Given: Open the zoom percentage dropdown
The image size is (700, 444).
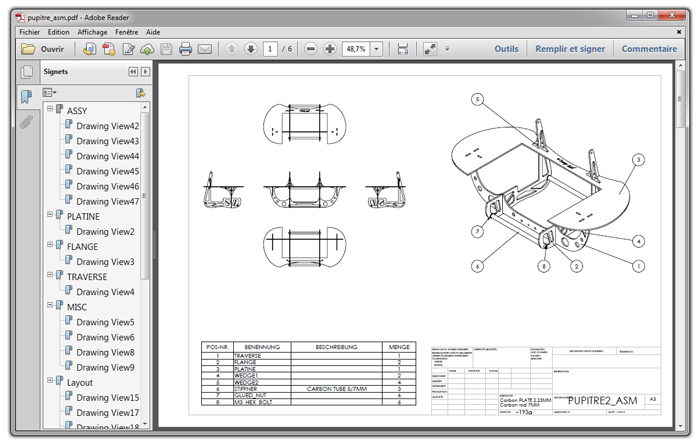Looking at the screenshot, I should pos(376,49).
